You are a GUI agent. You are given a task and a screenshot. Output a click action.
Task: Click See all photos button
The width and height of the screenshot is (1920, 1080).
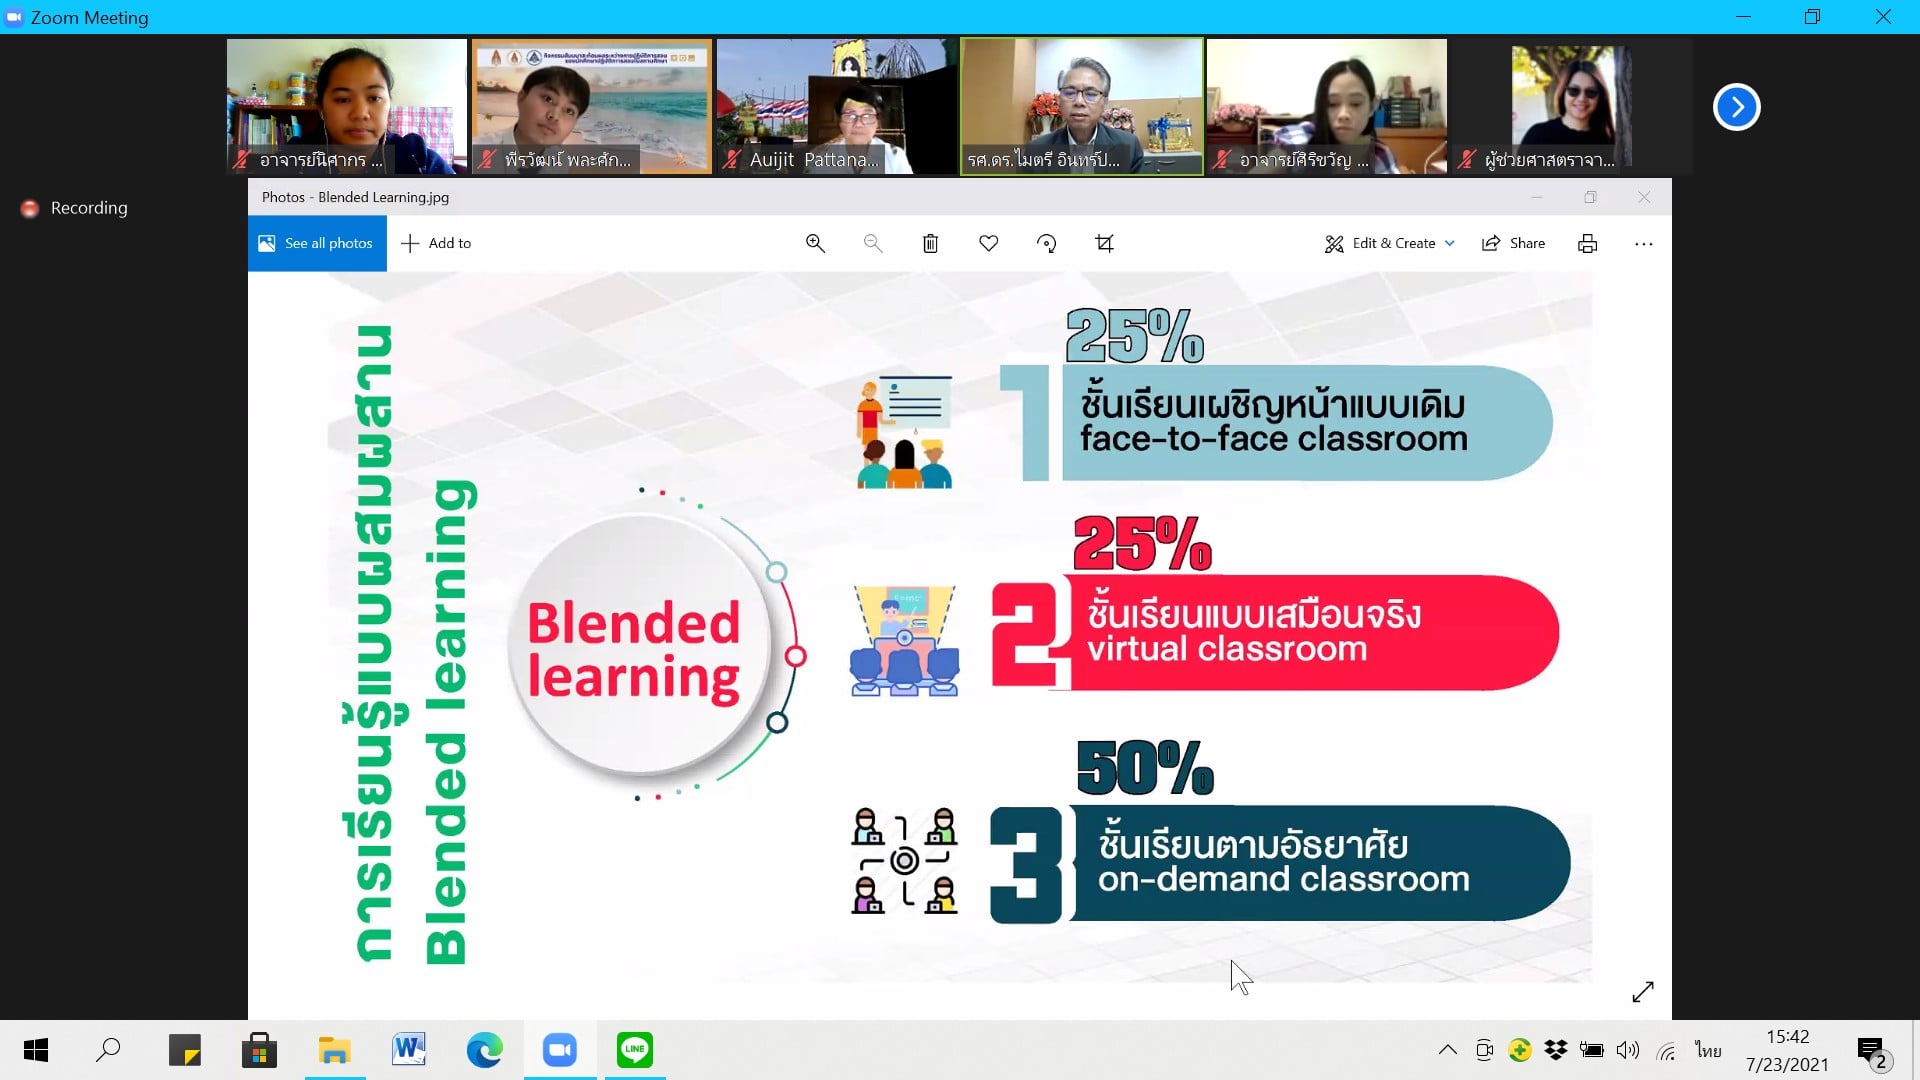(317, 243)
